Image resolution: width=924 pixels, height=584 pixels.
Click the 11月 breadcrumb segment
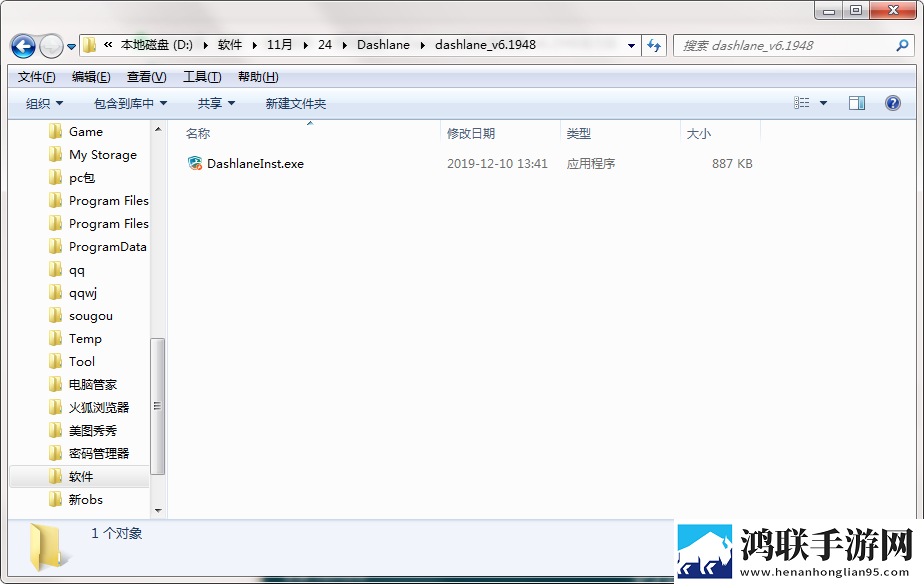279,45
